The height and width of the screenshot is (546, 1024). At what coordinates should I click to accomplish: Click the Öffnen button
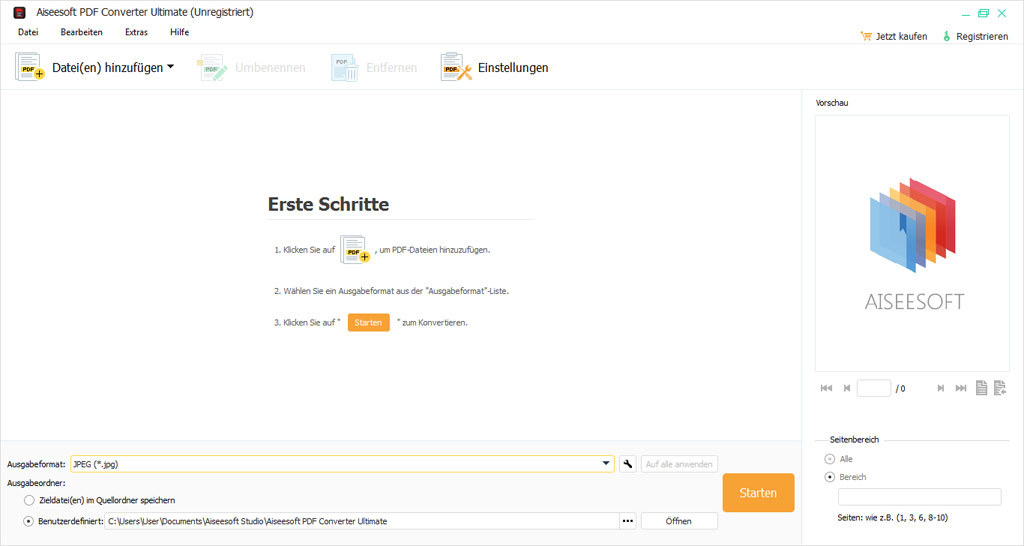click(679, 521)
